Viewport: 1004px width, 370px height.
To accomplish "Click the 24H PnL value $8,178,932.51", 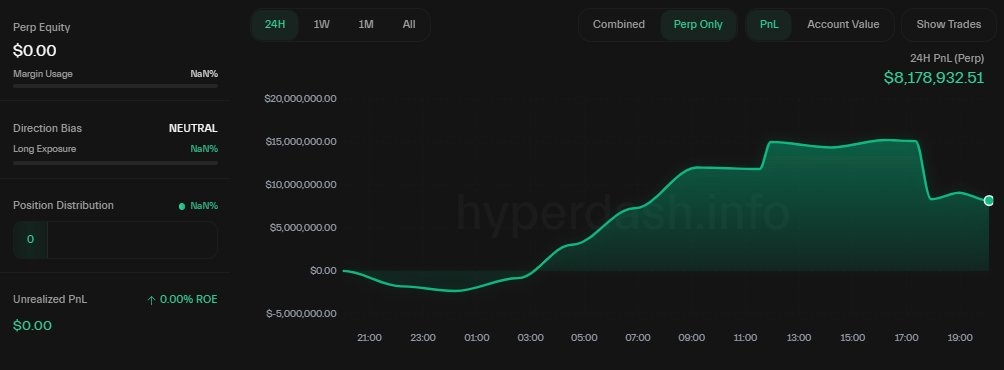I will tap(934, 78).
